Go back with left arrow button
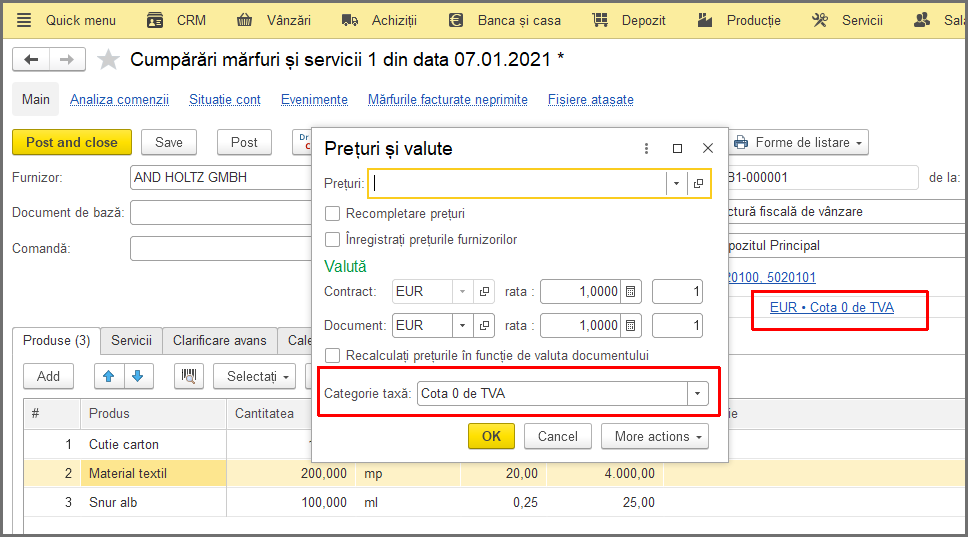This screenshot has height=537, width=968. coord(31,59)
